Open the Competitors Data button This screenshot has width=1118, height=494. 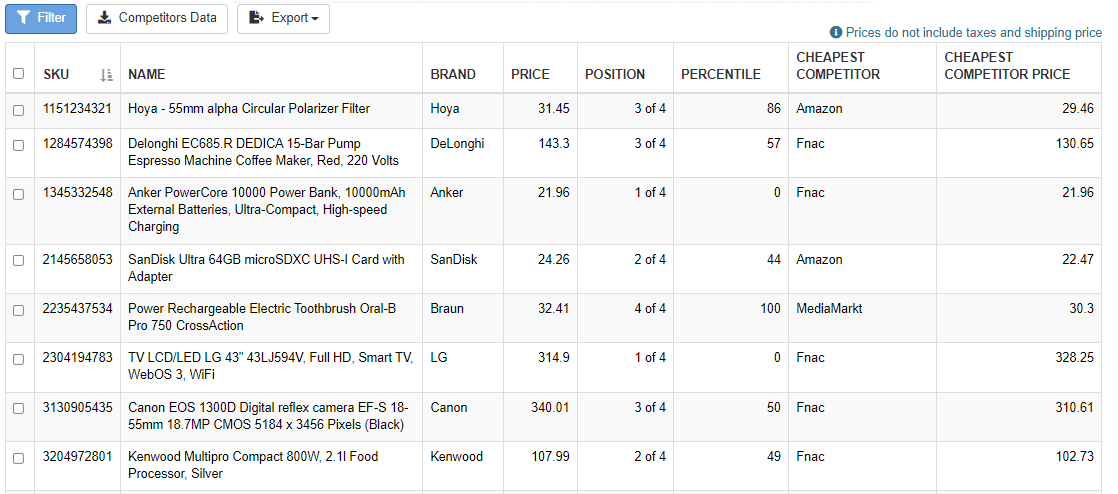point(157,19)
